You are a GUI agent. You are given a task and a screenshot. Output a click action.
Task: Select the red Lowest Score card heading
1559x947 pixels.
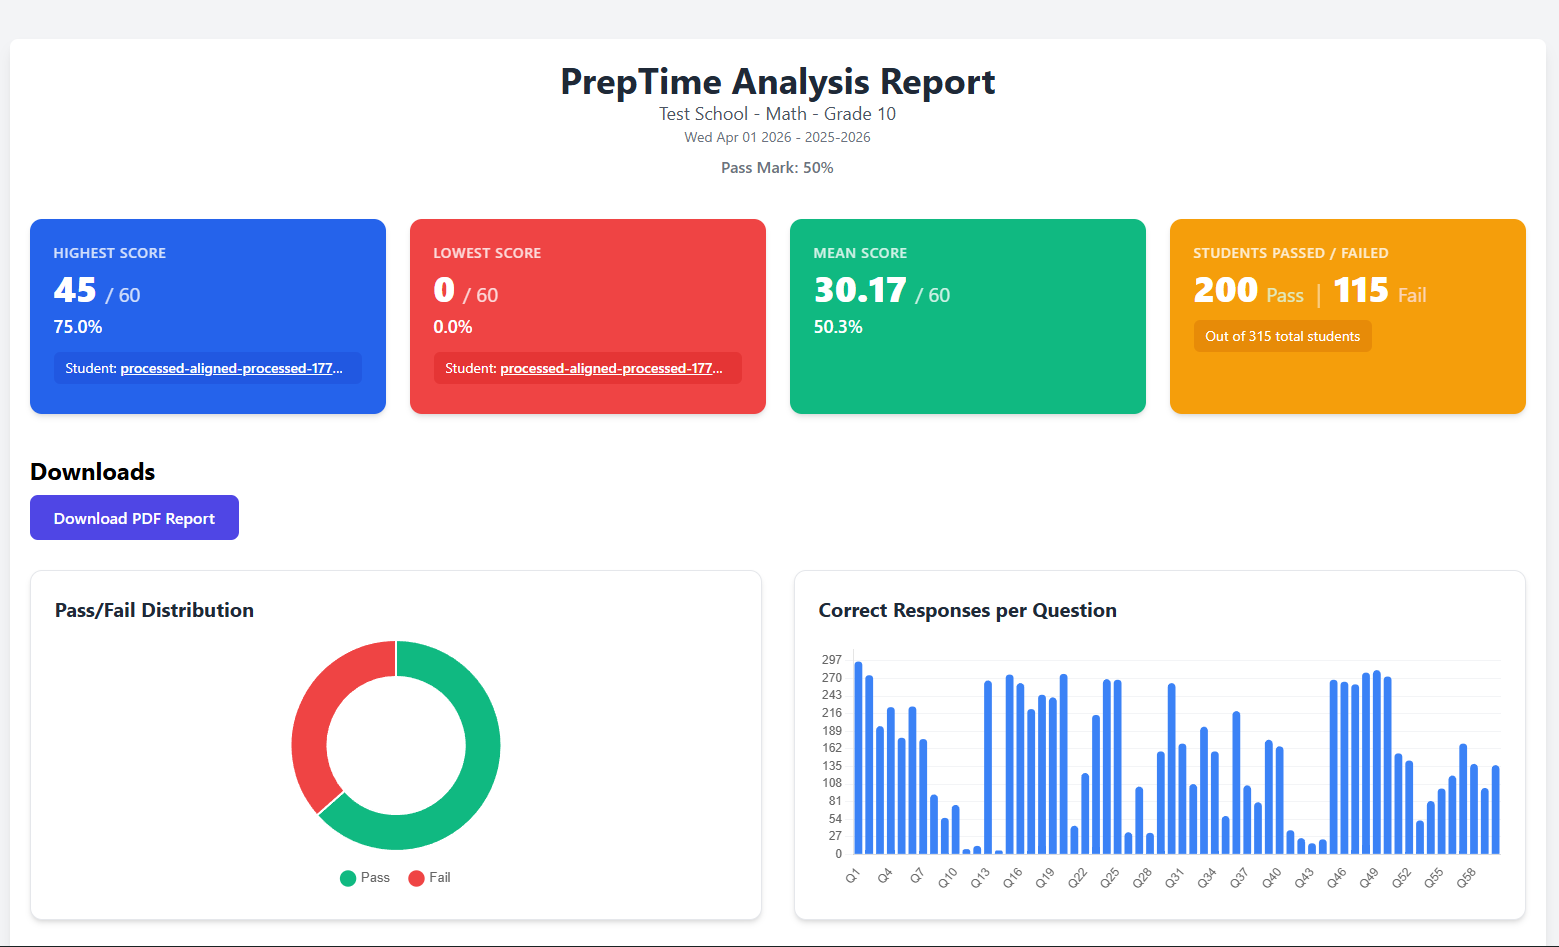487,253
